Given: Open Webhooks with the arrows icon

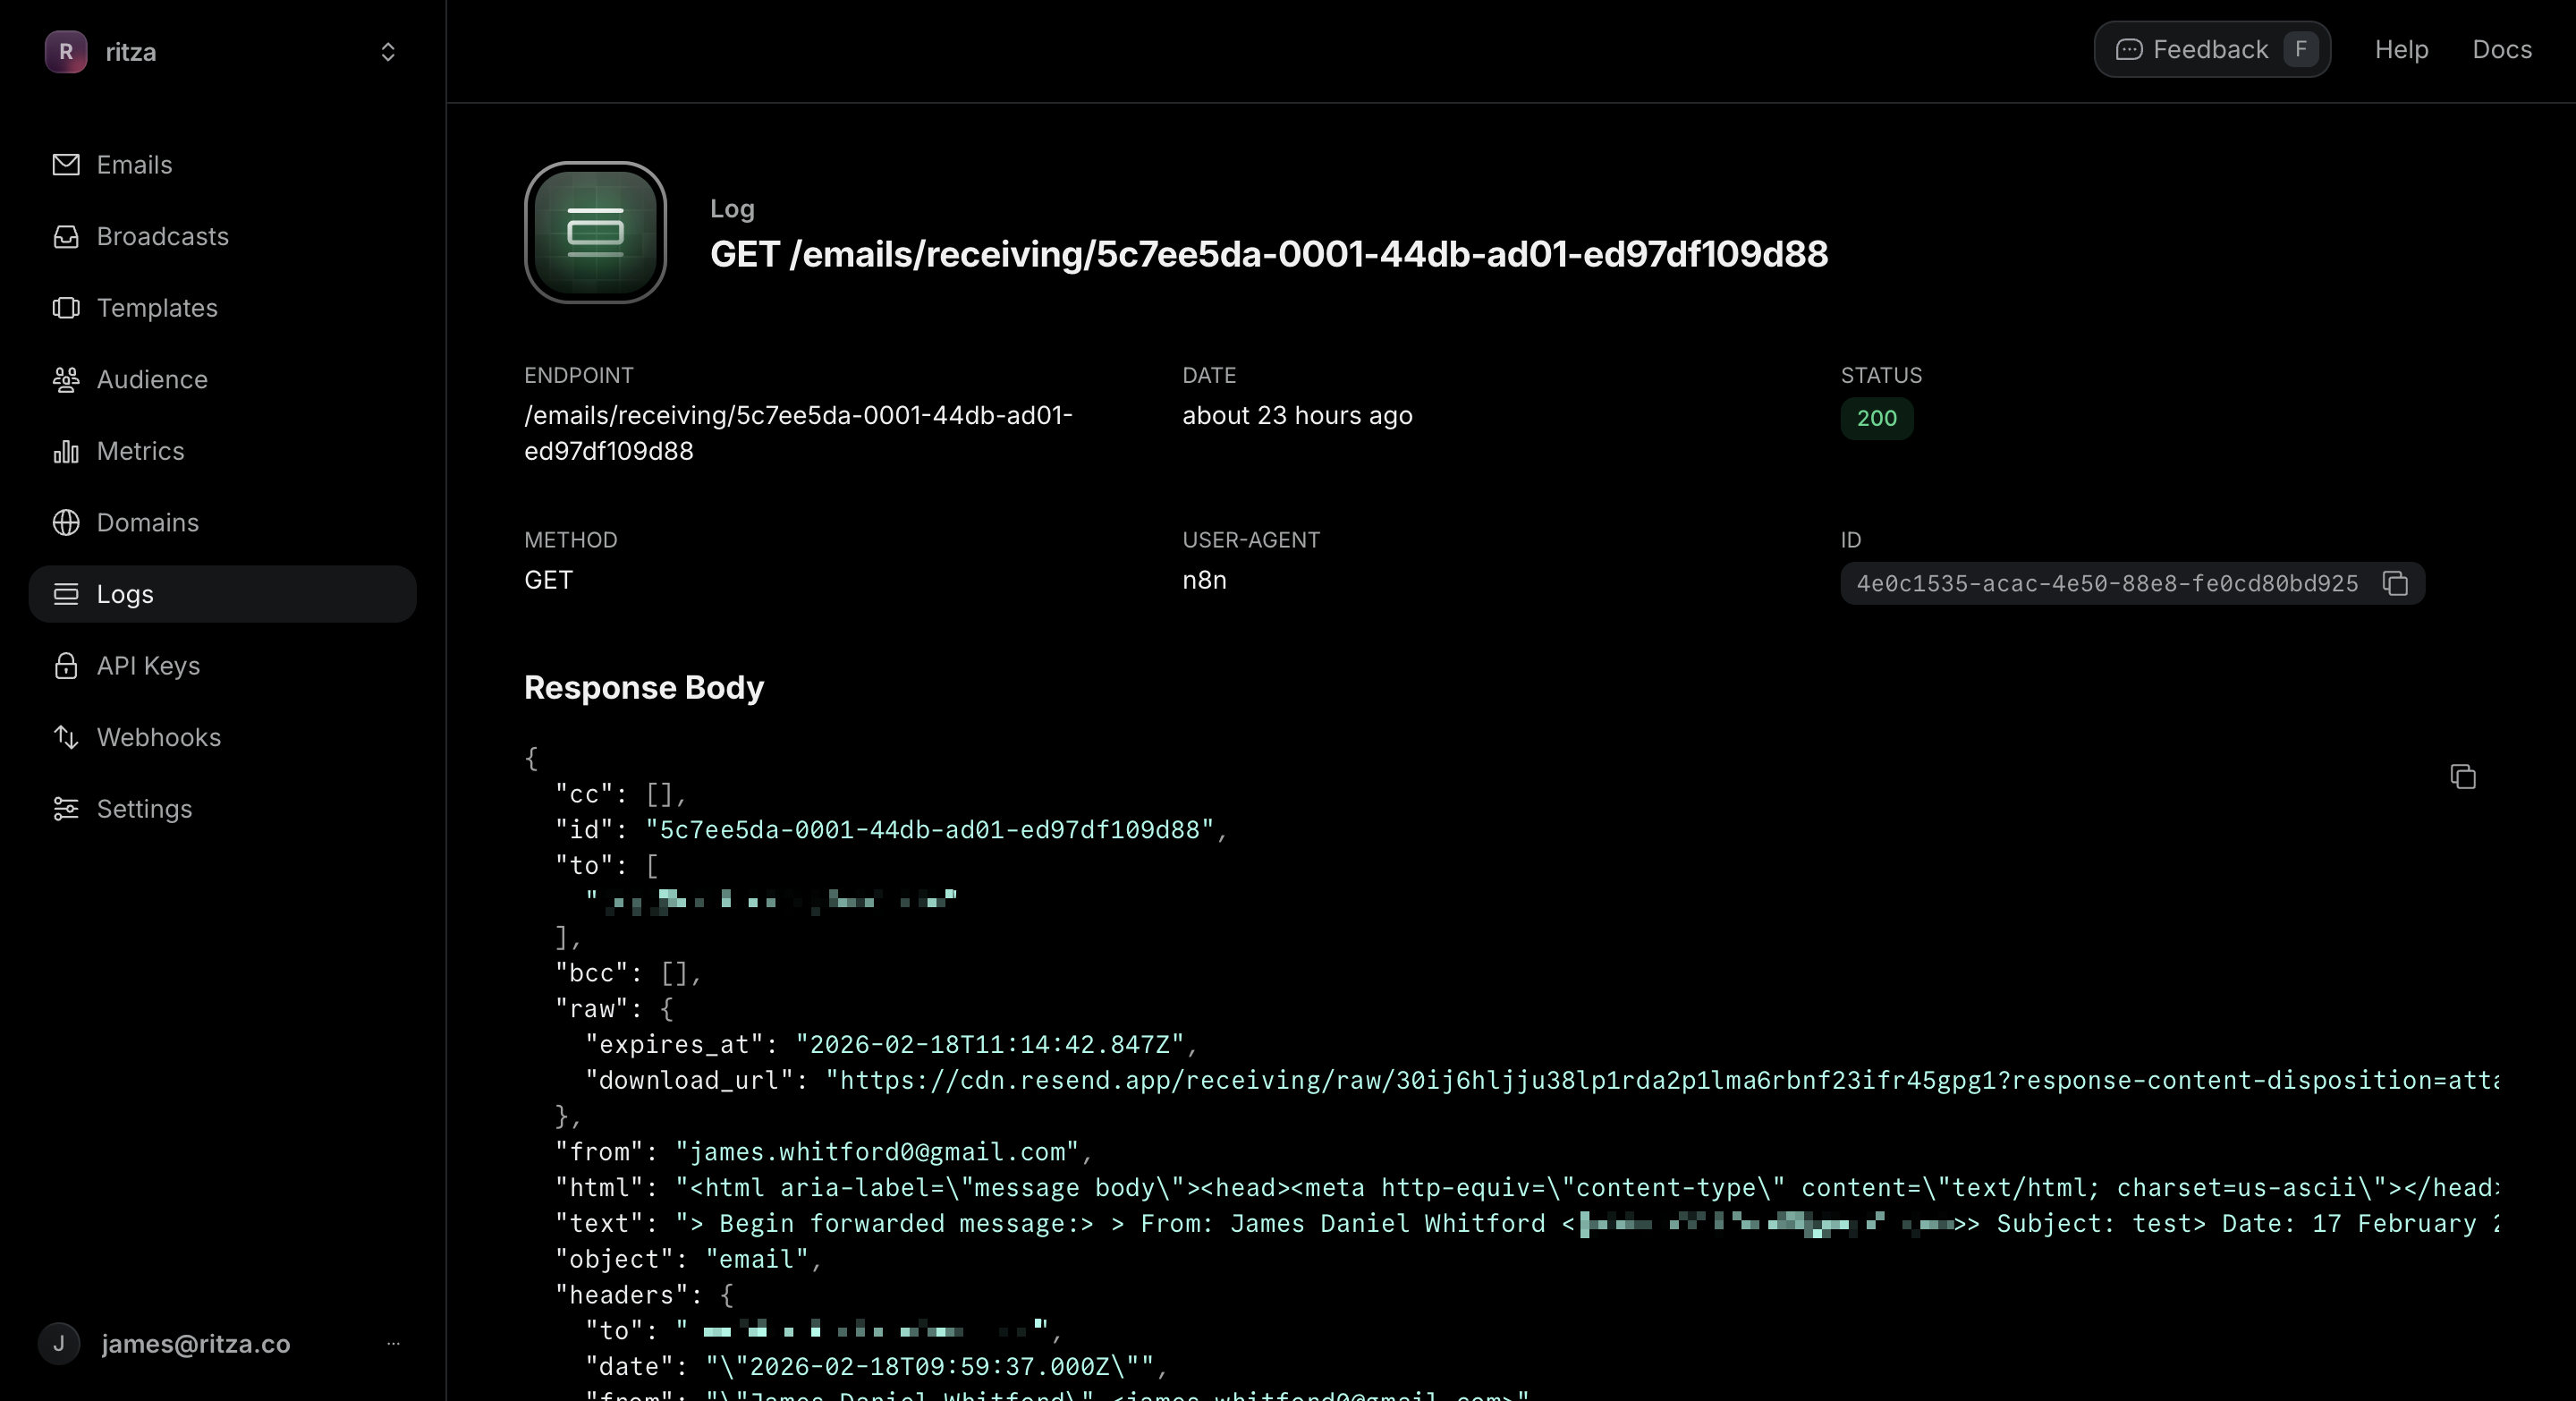Looking at the screenshot, I should 66,738.
